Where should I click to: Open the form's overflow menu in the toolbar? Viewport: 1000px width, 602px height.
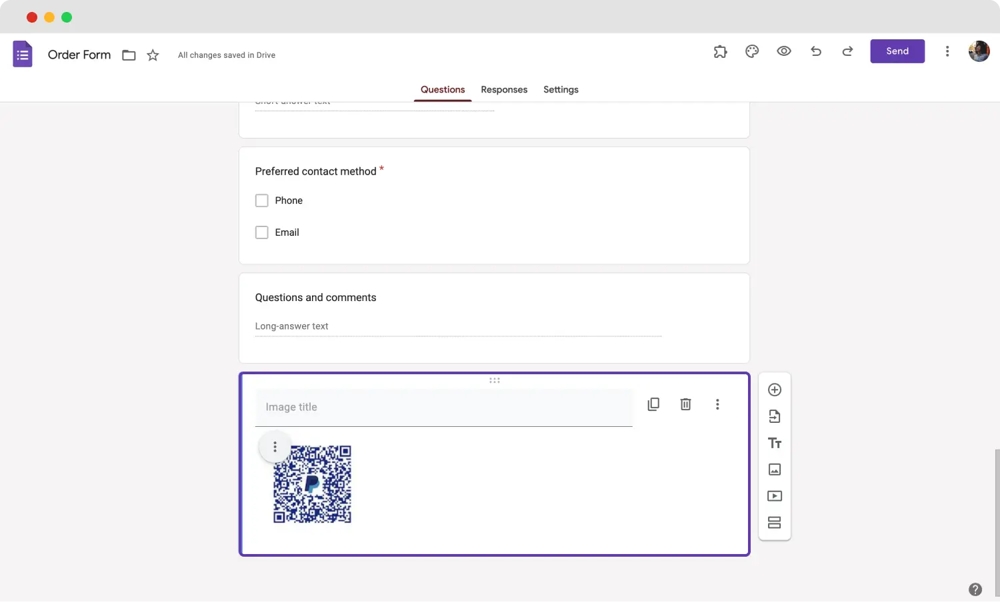[x=947, y=51]
